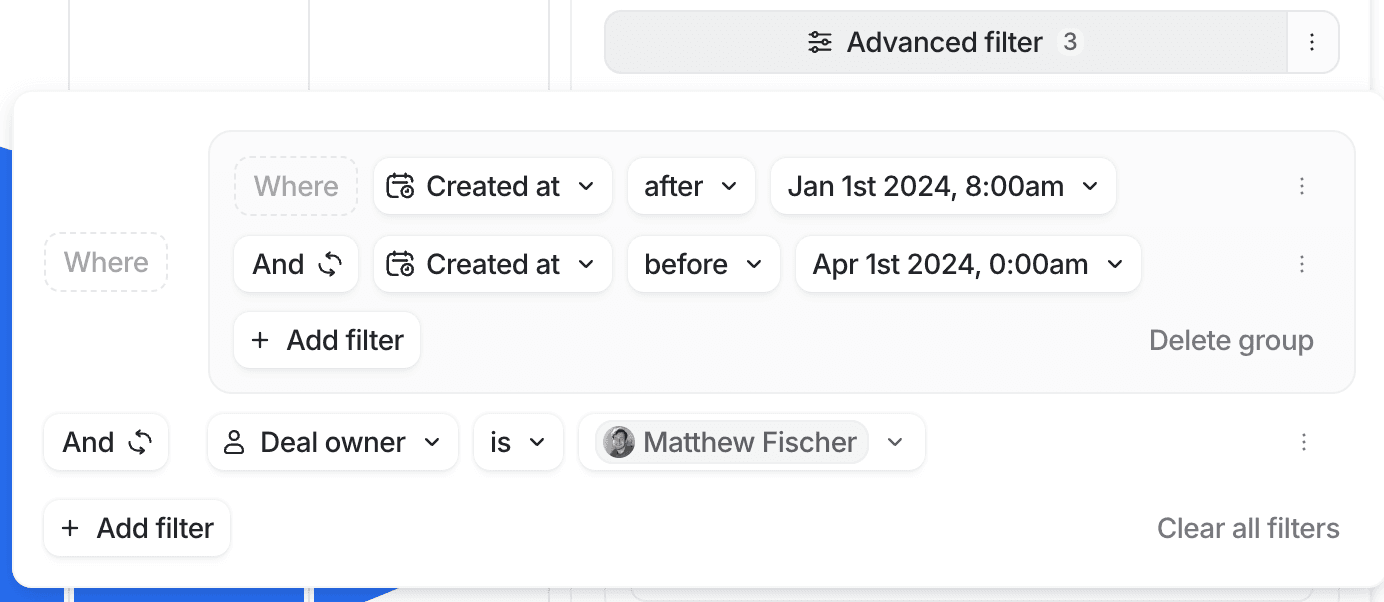Click the calendar icon in second Created at
This screenshot has height=602, width=1384.
(401, 264)
